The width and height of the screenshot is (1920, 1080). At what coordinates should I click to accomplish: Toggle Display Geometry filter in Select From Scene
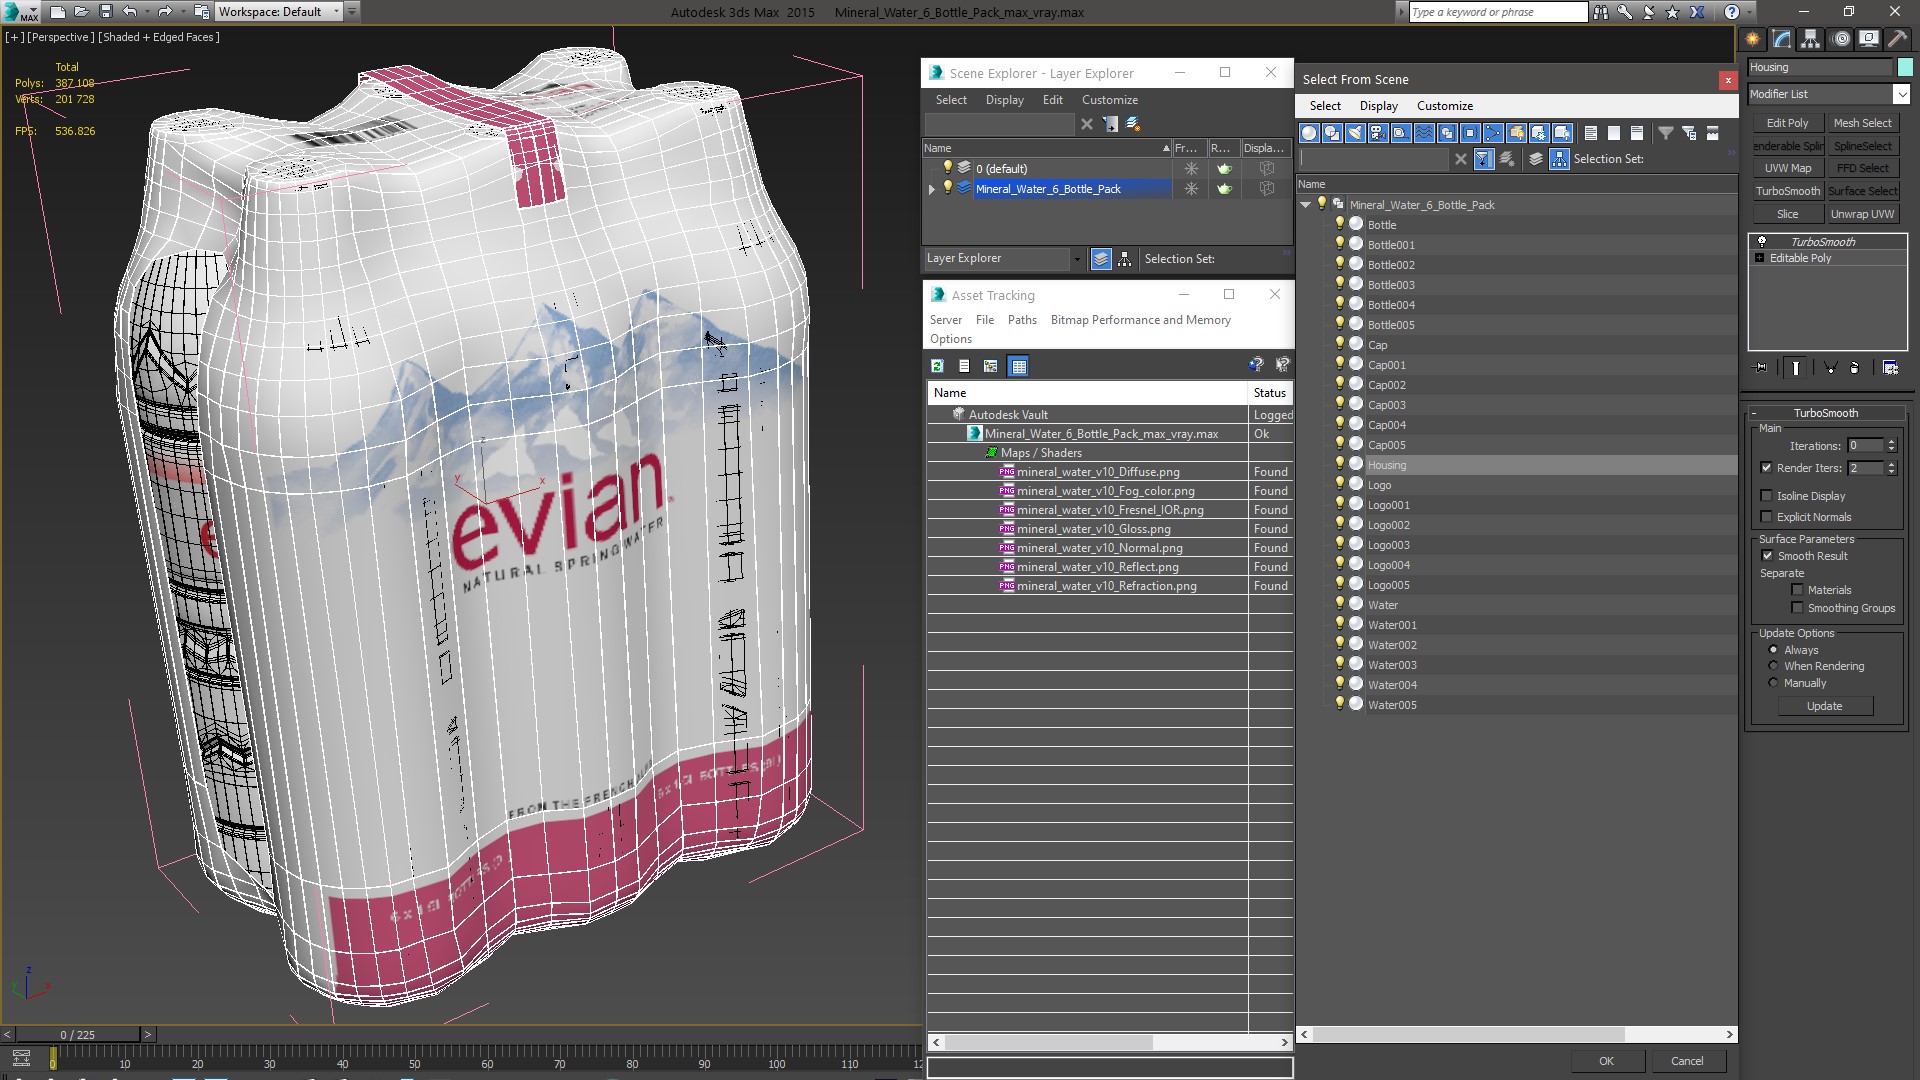pyautogui.click(x=1309, y=133)
